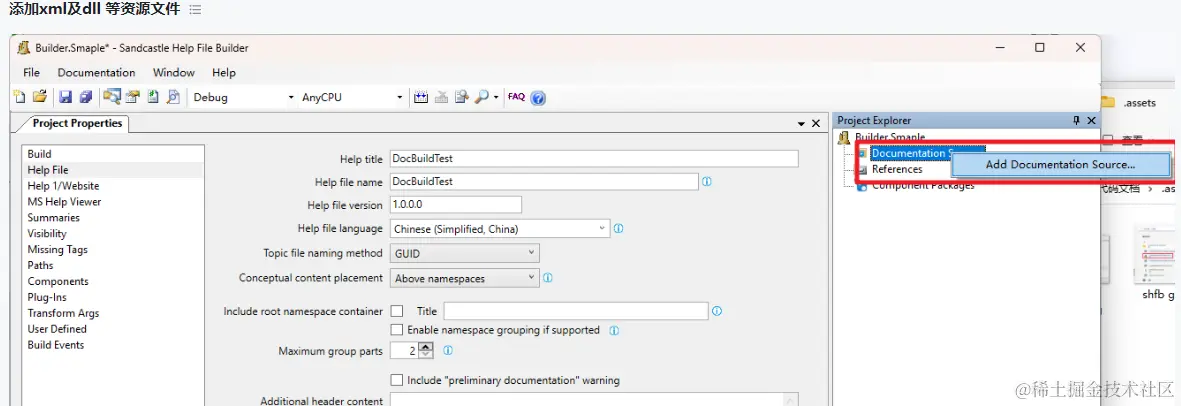Screen dimensions: 1181x406
Task: Click the New Project toolbar icon
Action: 20,96
